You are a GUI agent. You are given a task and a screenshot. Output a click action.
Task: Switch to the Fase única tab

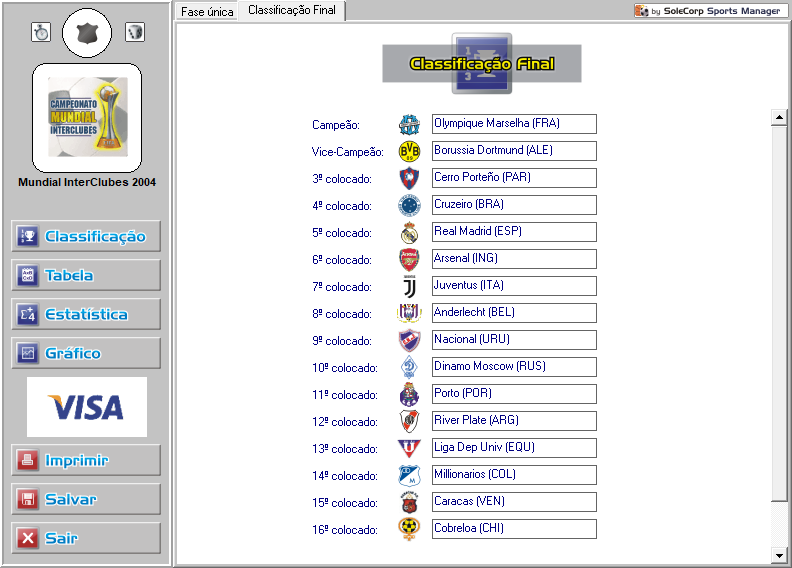(x=207, y=12)
